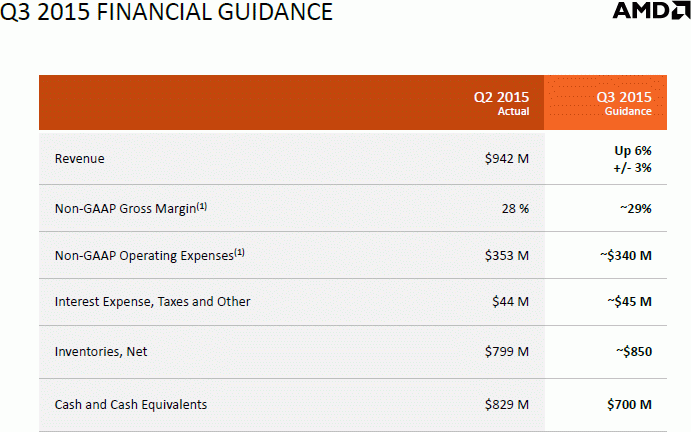Select the Cash and Cash Equivalents label
Screen dimensions: 691x432
tap(131, 405)
